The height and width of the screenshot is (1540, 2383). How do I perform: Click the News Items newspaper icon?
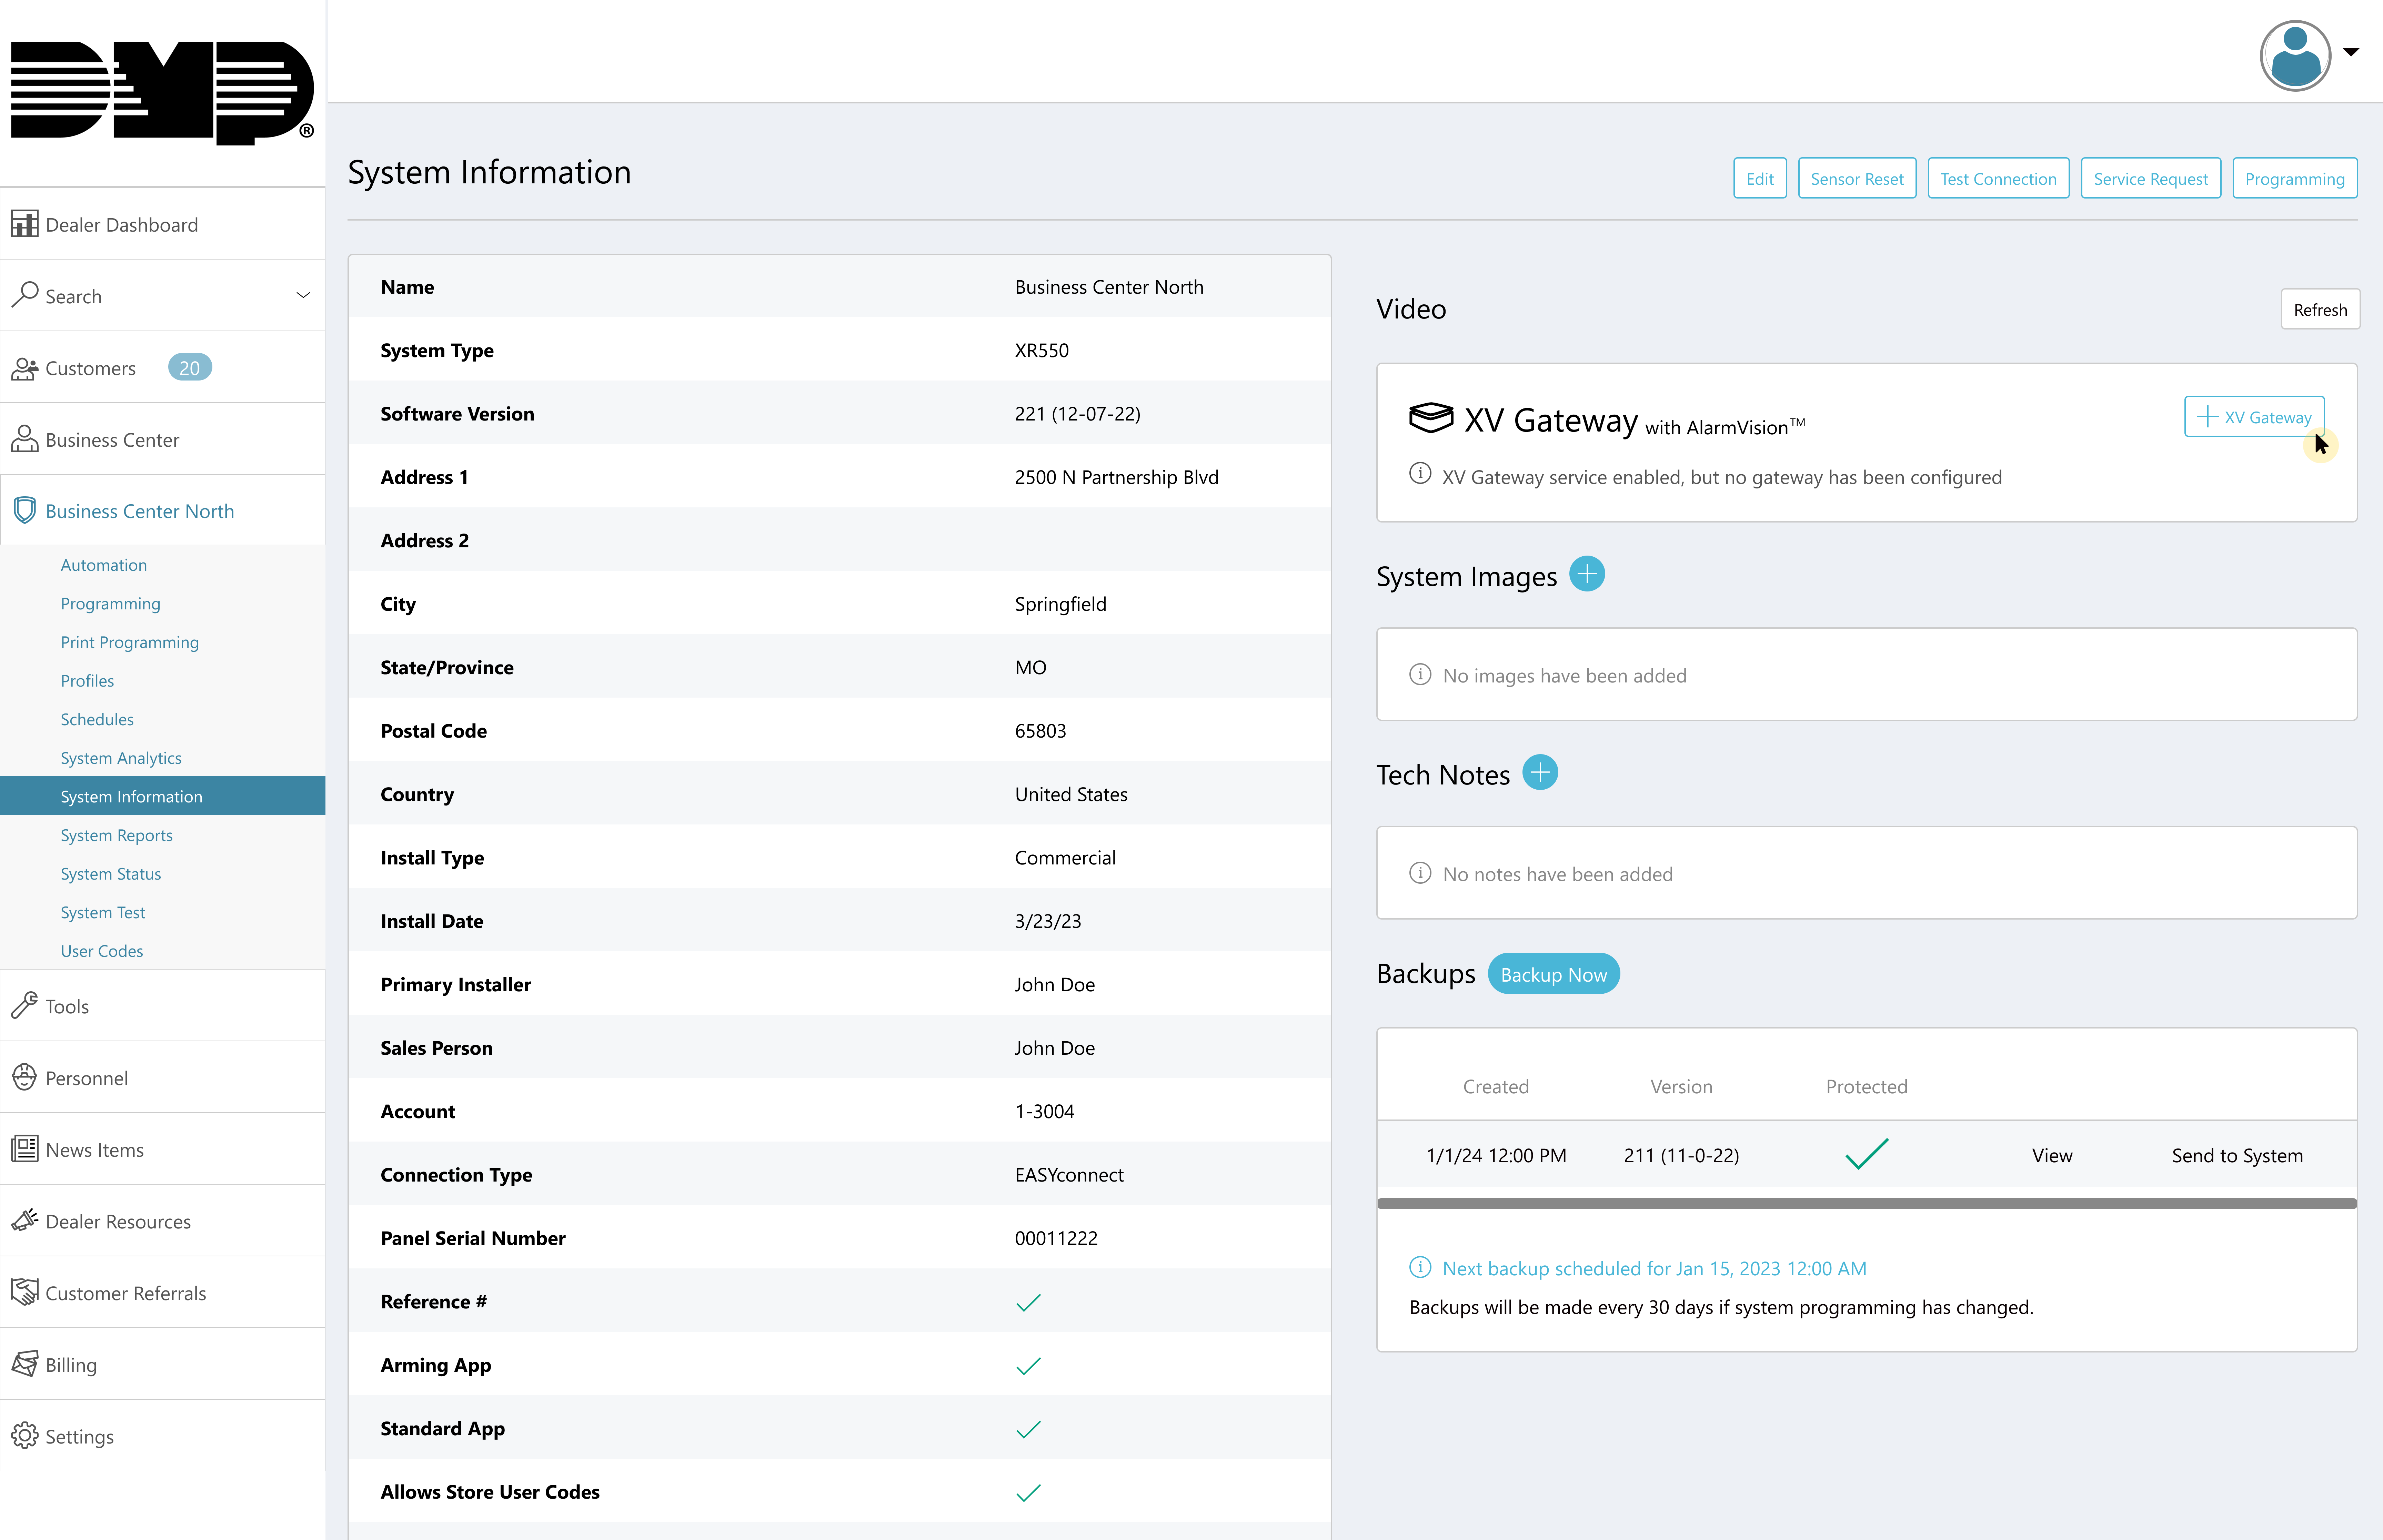(25, 1149)
